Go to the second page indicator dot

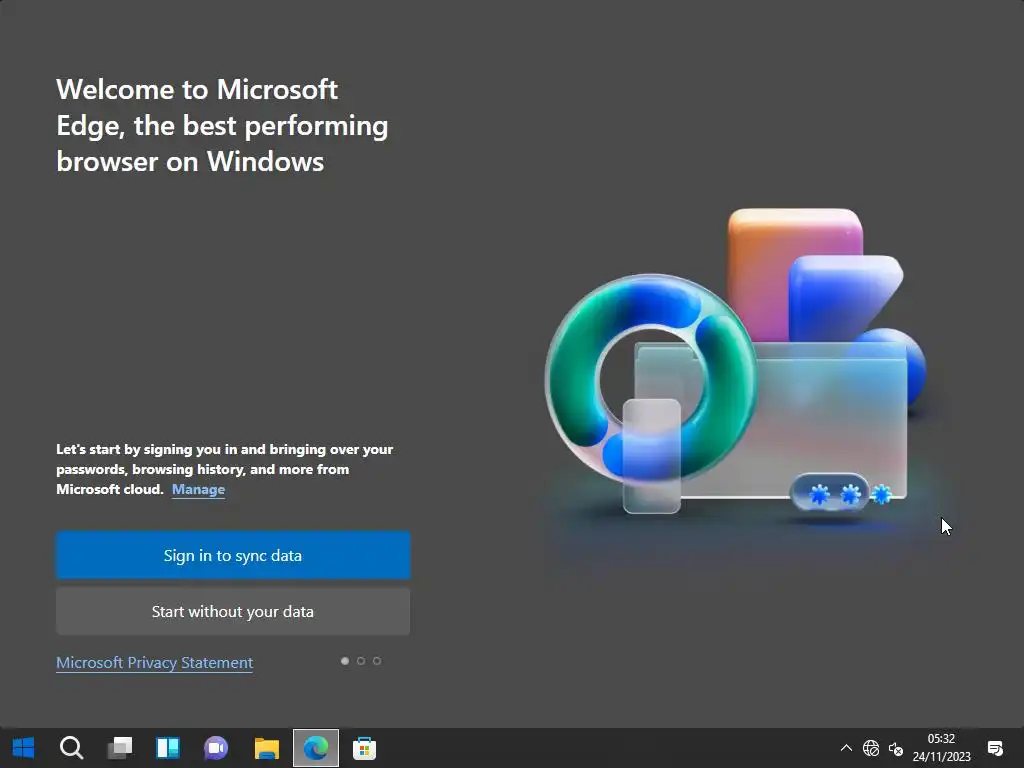(x=360, y=661)
